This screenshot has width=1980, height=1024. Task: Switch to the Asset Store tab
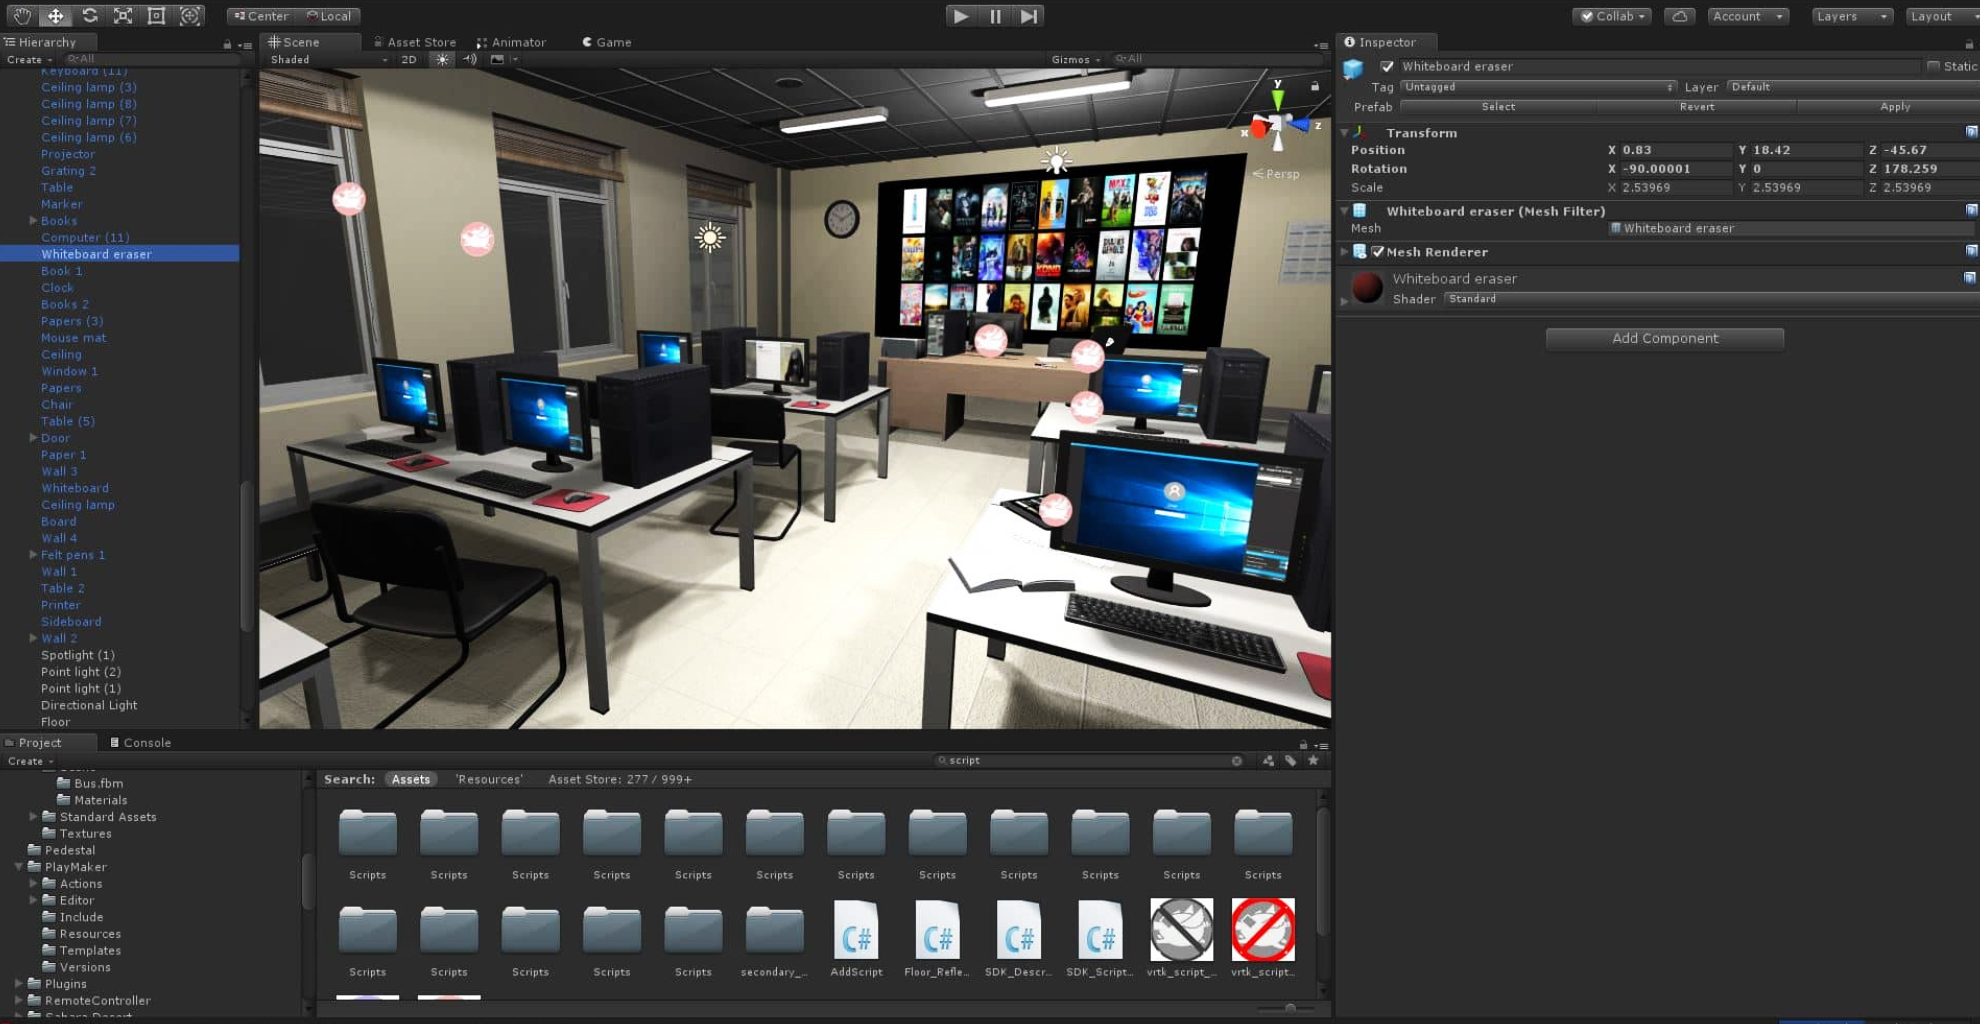414,42
